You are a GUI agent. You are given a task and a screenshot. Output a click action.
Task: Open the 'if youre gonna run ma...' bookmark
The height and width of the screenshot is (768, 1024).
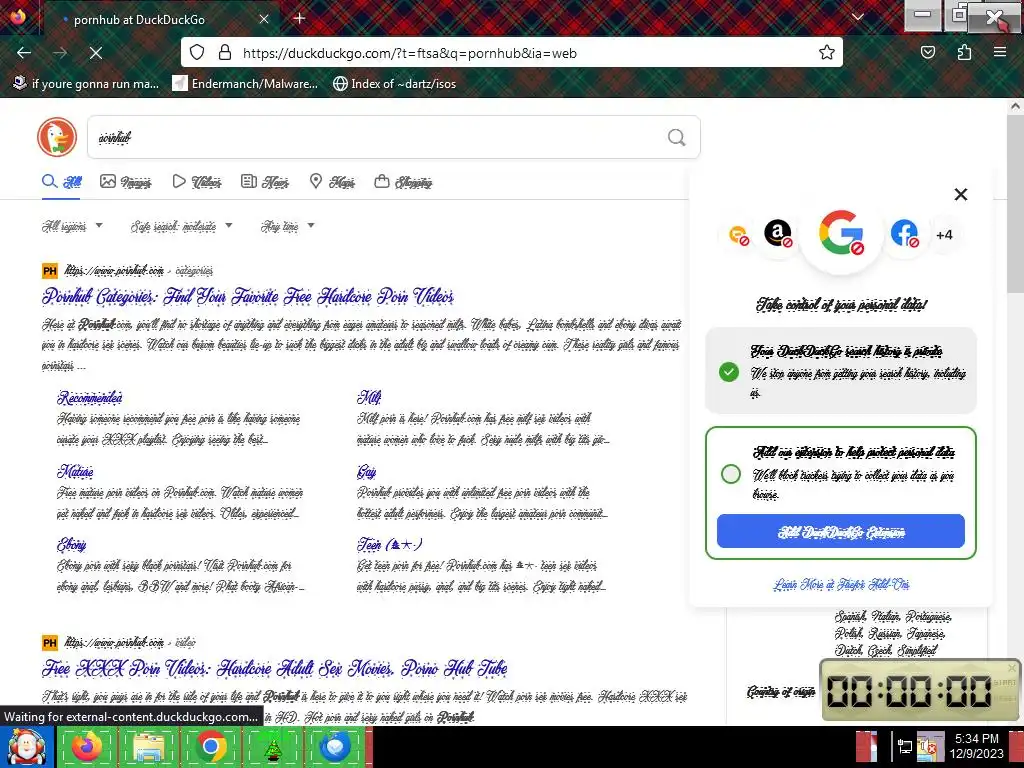tap(86, 84)
